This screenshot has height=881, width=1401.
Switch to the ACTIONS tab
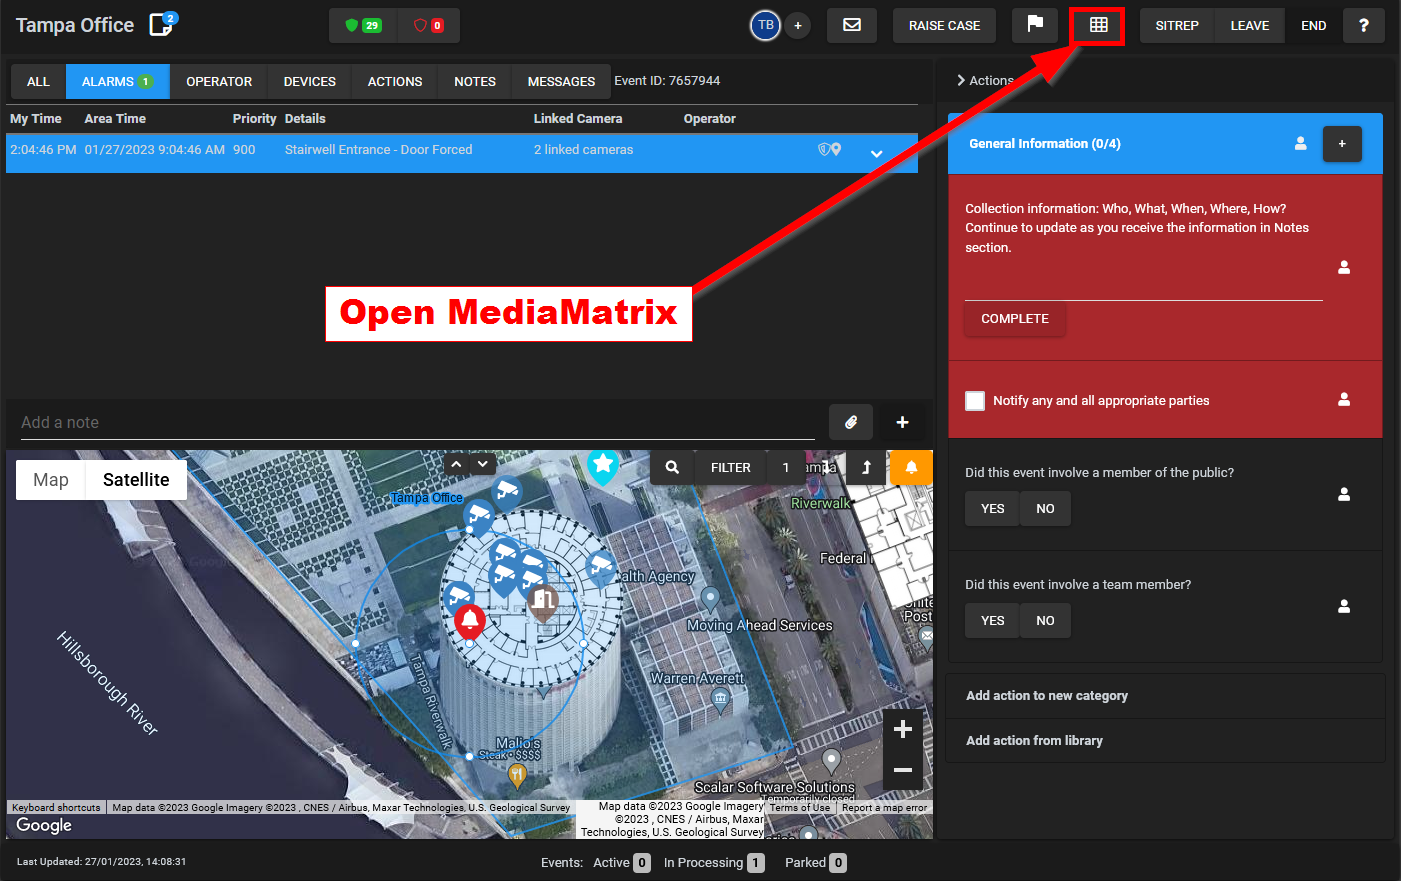tap(395, 82)
